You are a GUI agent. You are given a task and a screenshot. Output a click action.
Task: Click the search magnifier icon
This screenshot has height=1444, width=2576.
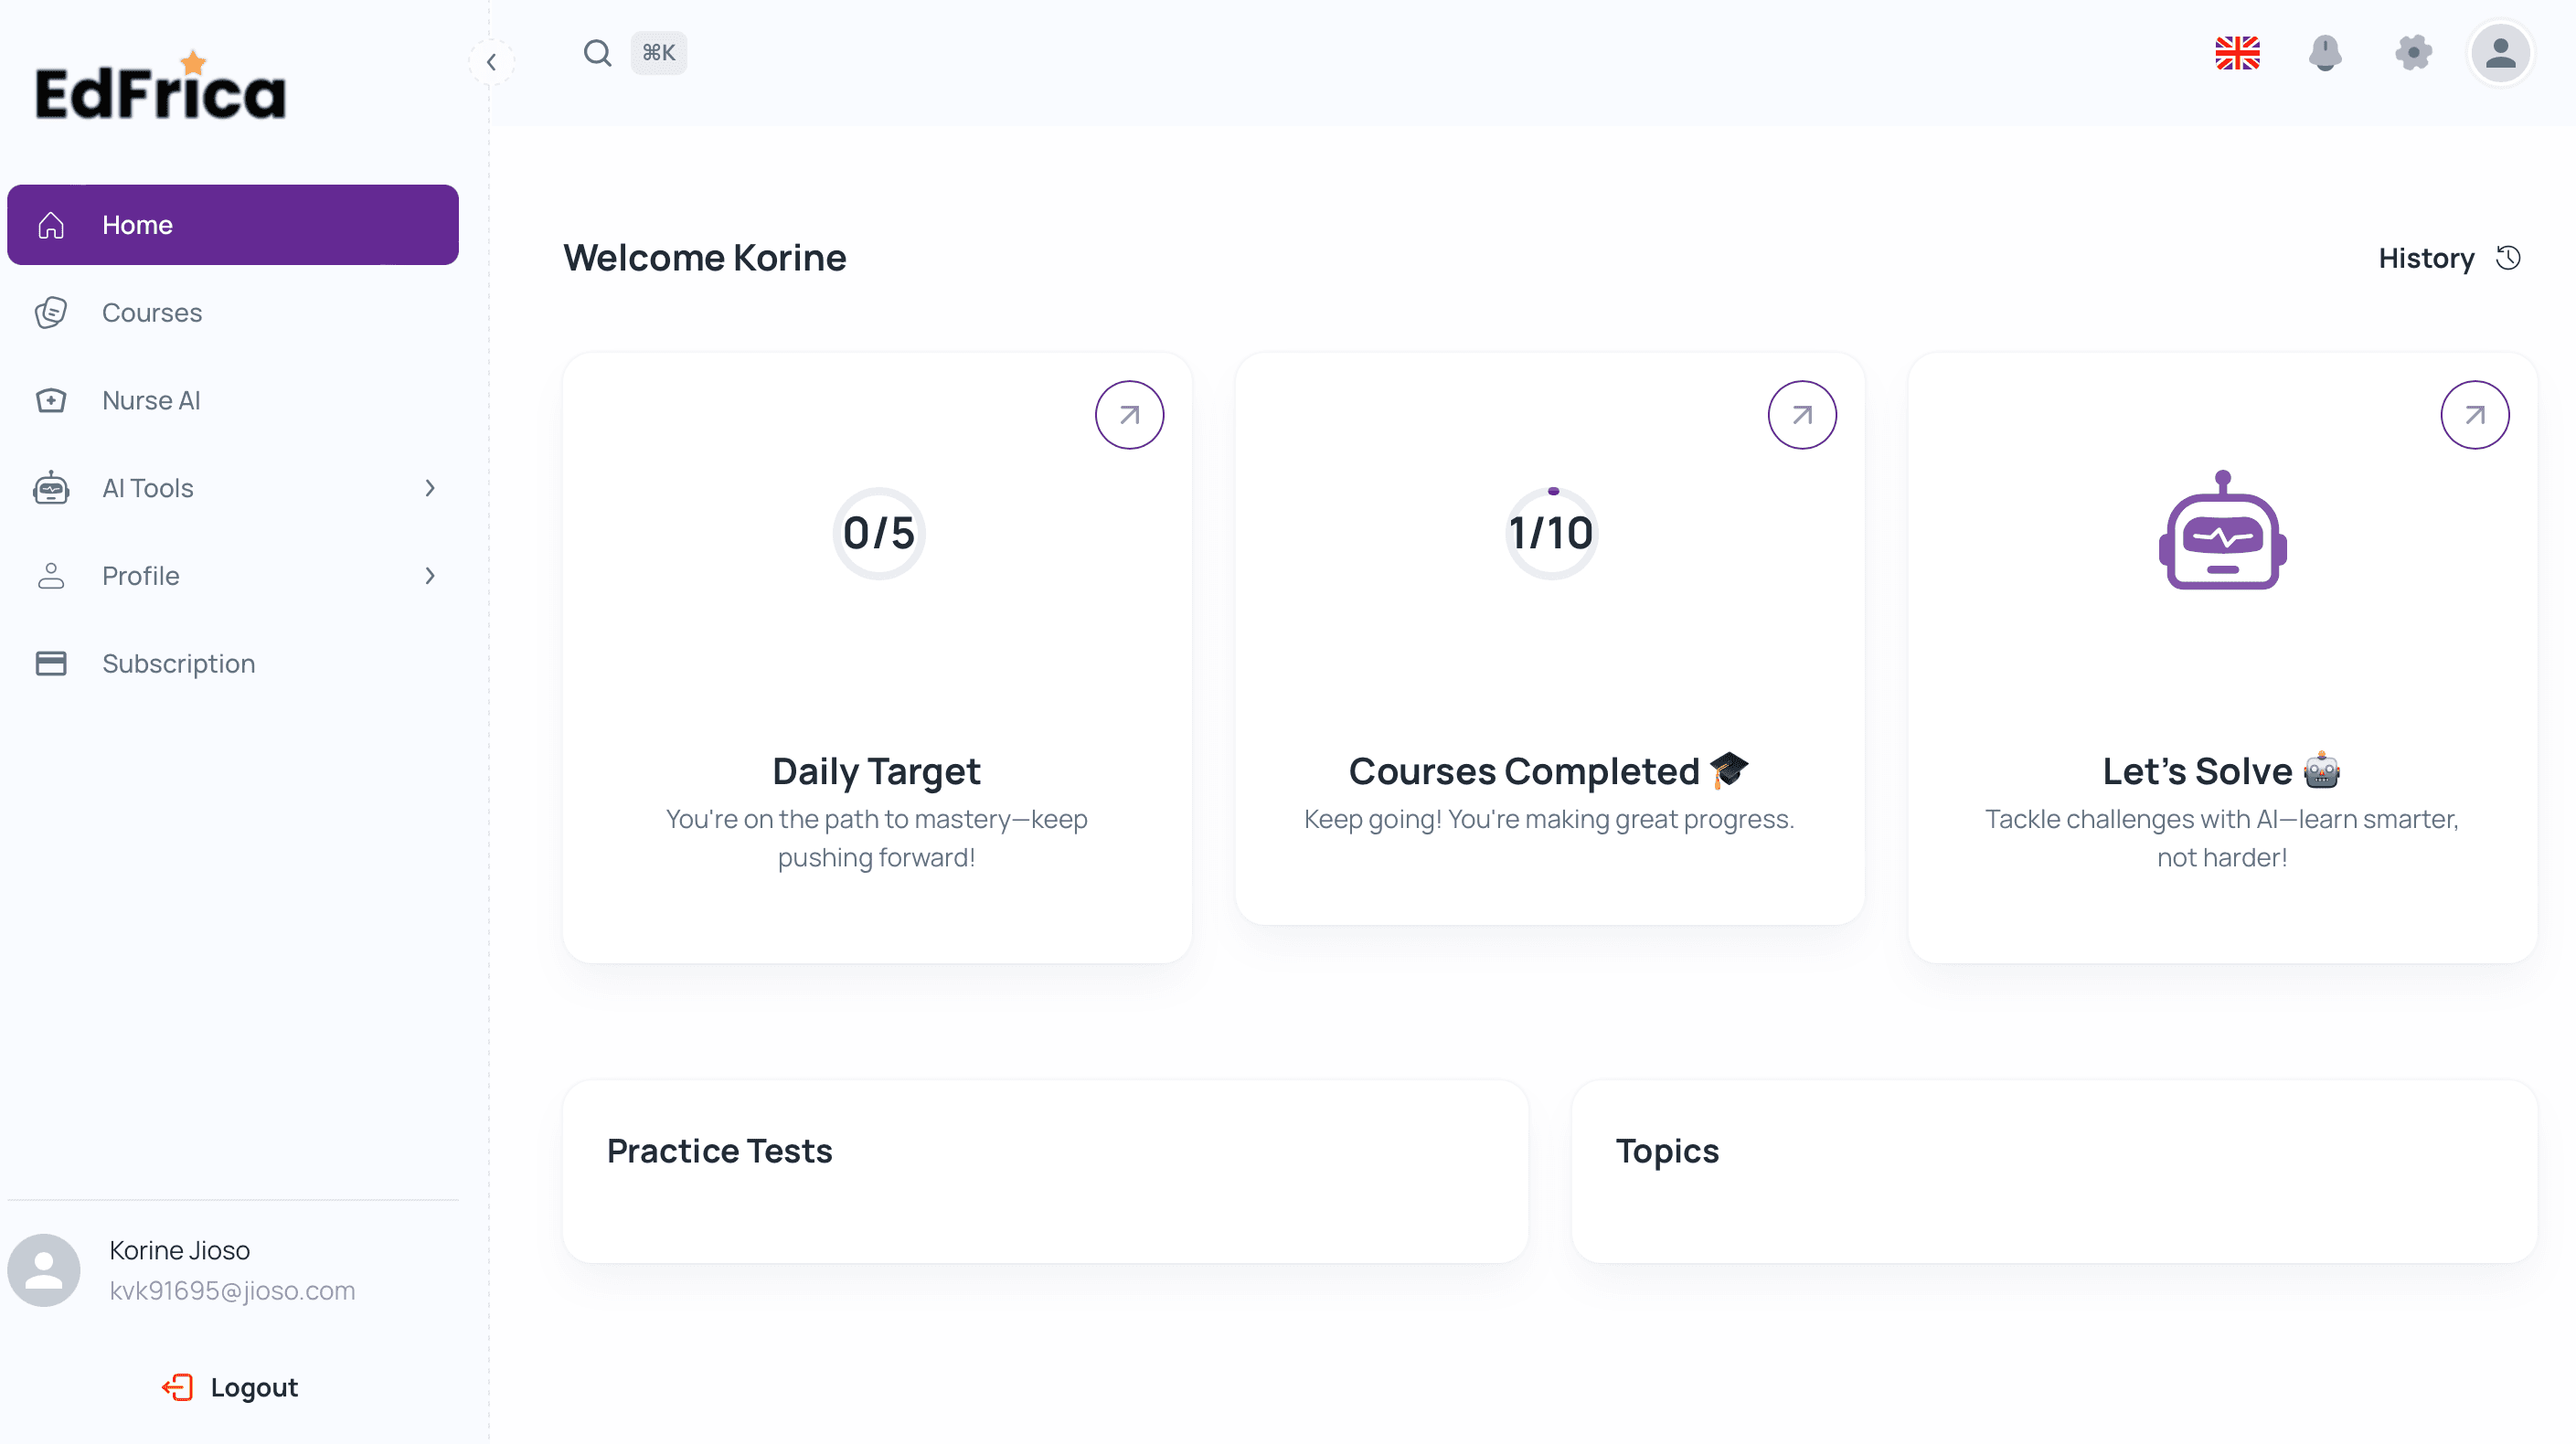point(597,53)
